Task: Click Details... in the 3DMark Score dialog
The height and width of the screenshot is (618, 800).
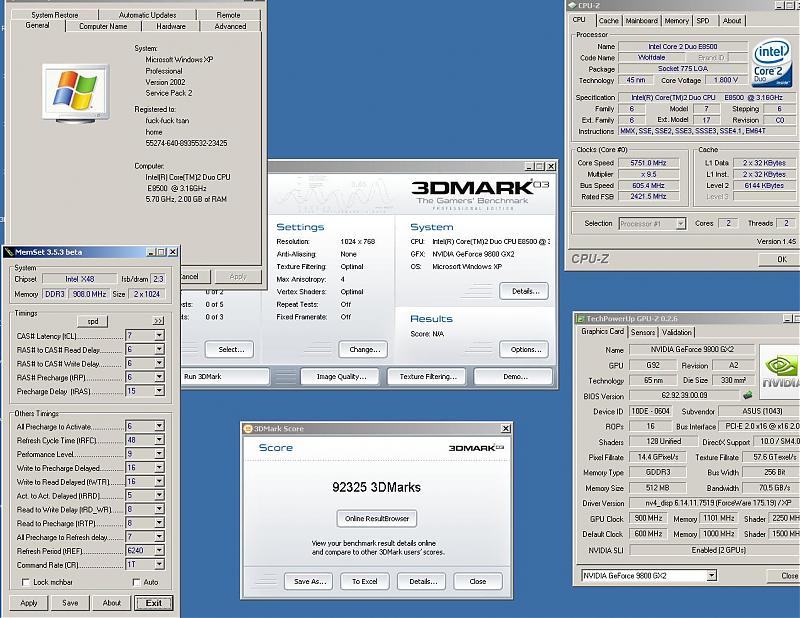Action: click(422, 581)
